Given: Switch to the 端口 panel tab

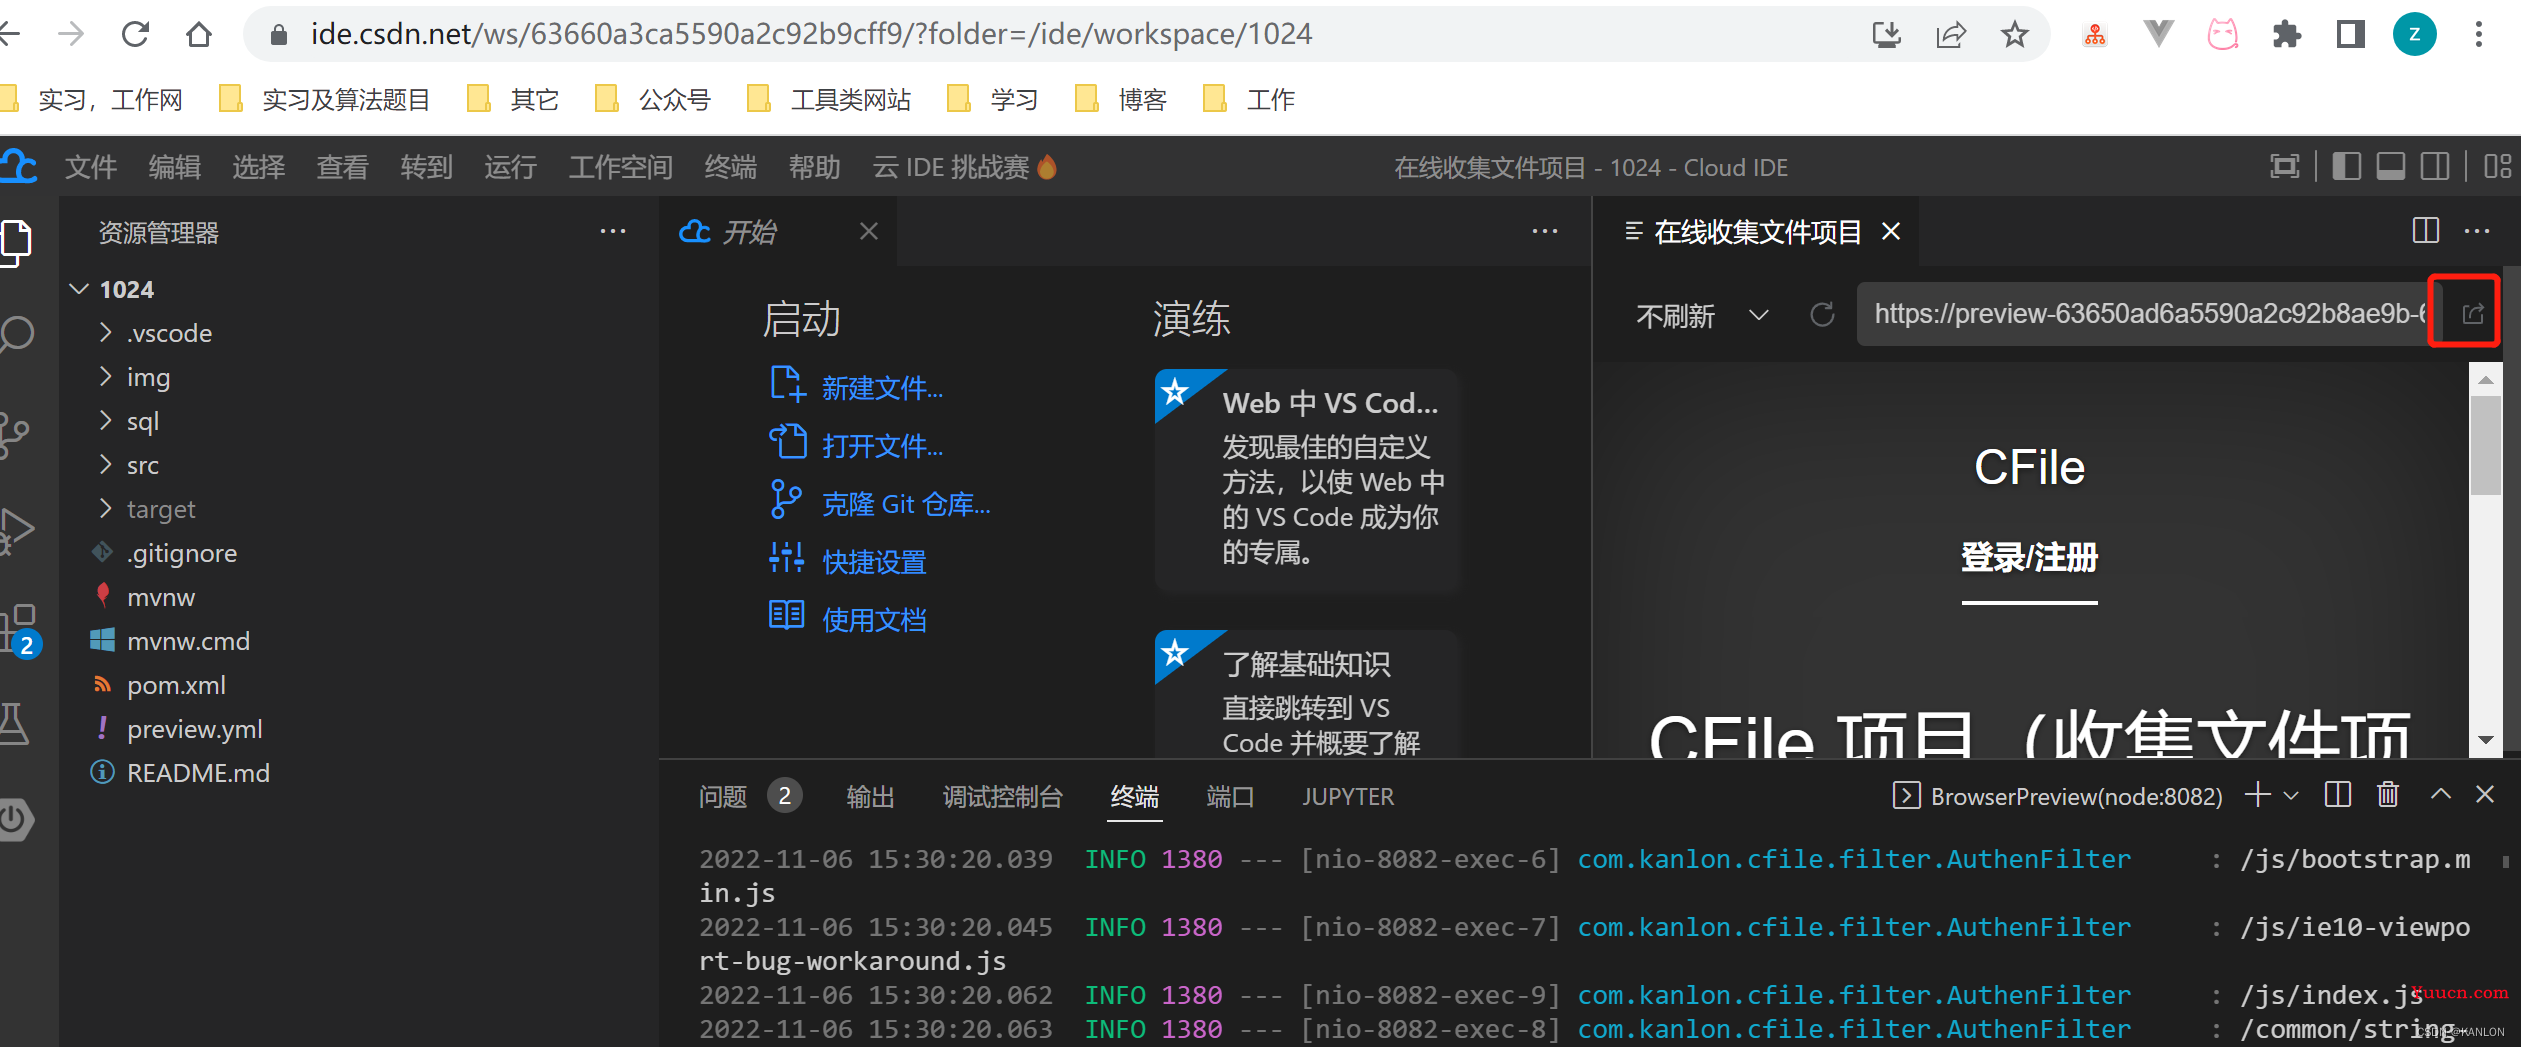Looking at the screenshot, I should (x=1230, y=797).
